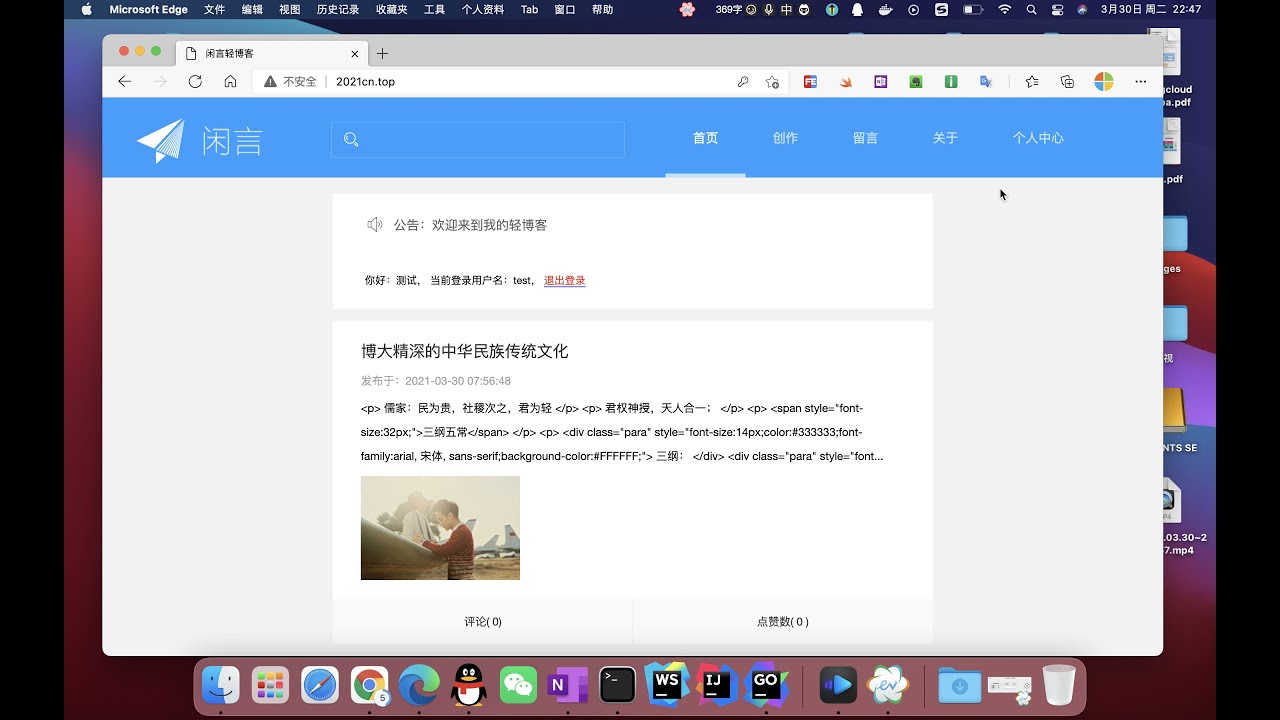Close the 闲言轻博客 tab
The width and height of the screenshot is (1280, 720).
pos(355,54)
